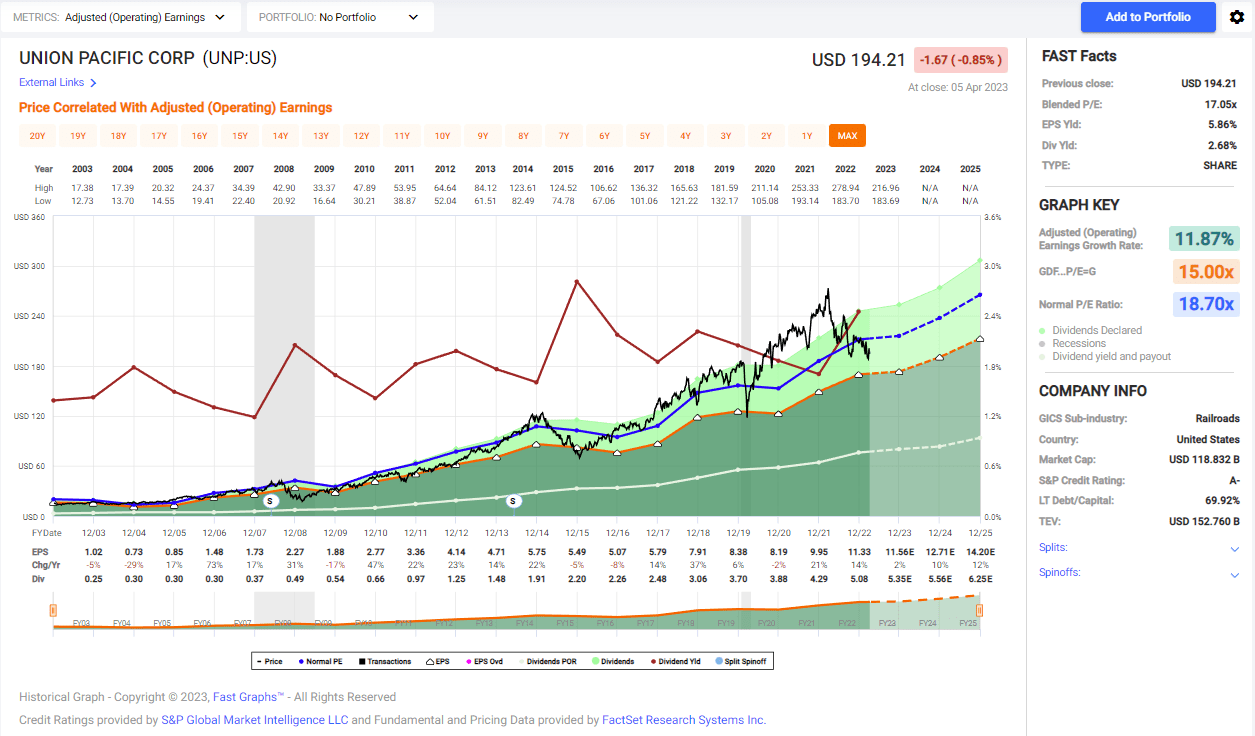
Task: Click the 15.00x GDF P/E swatch
Action: pos(1205,272)
